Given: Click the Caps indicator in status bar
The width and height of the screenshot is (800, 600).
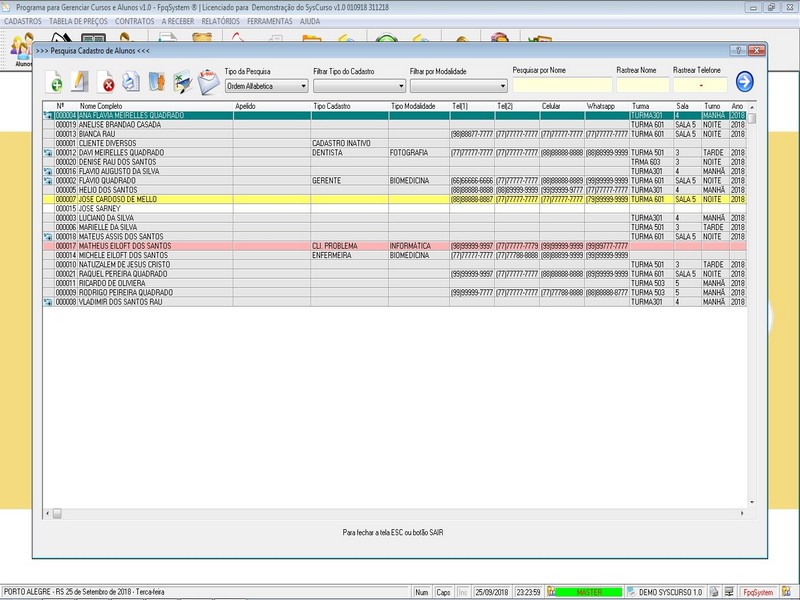Looking at the screenshot, I should [x=443, y=592].
